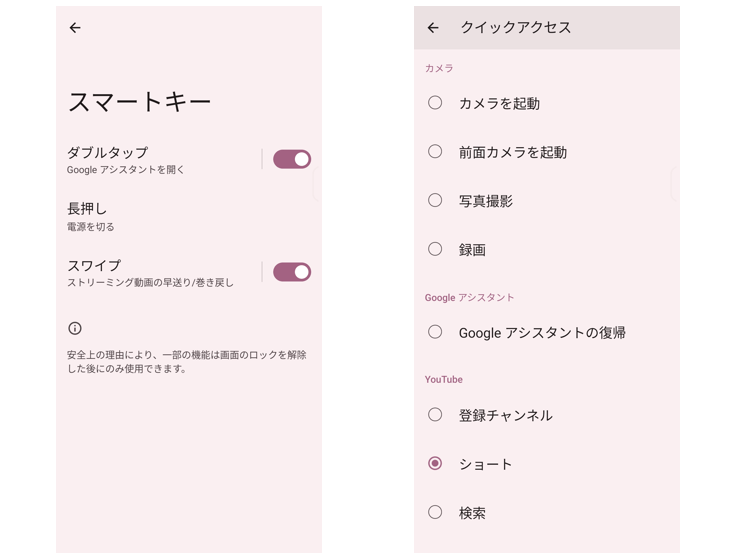Toggle the スワイプ switch off
The height and width of the screenshot is (558, 731).
coord(292,272)
